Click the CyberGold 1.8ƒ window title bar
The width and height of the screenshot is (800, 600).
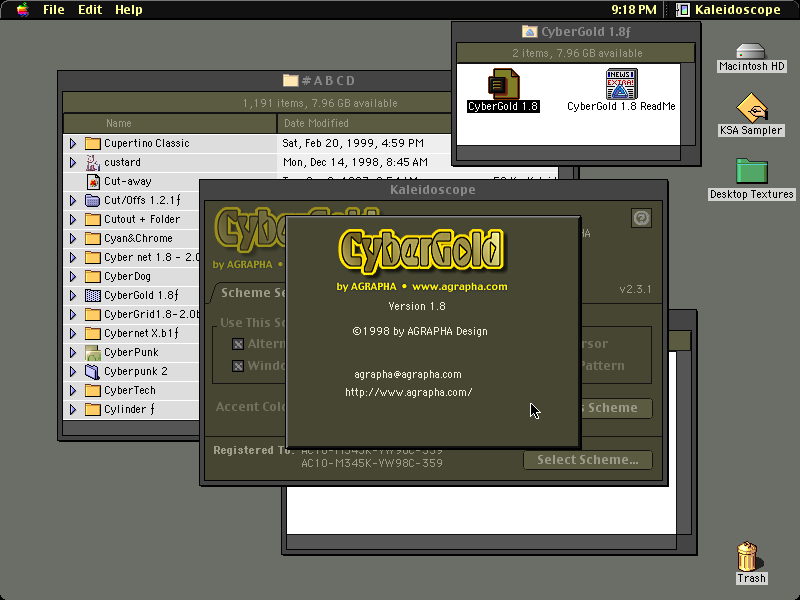[576, 32]
